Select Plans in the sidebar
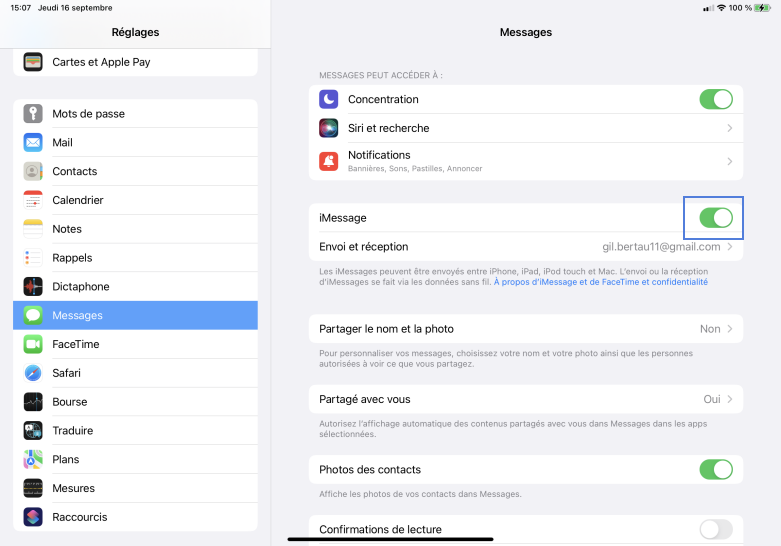 [x=135, y=459]
